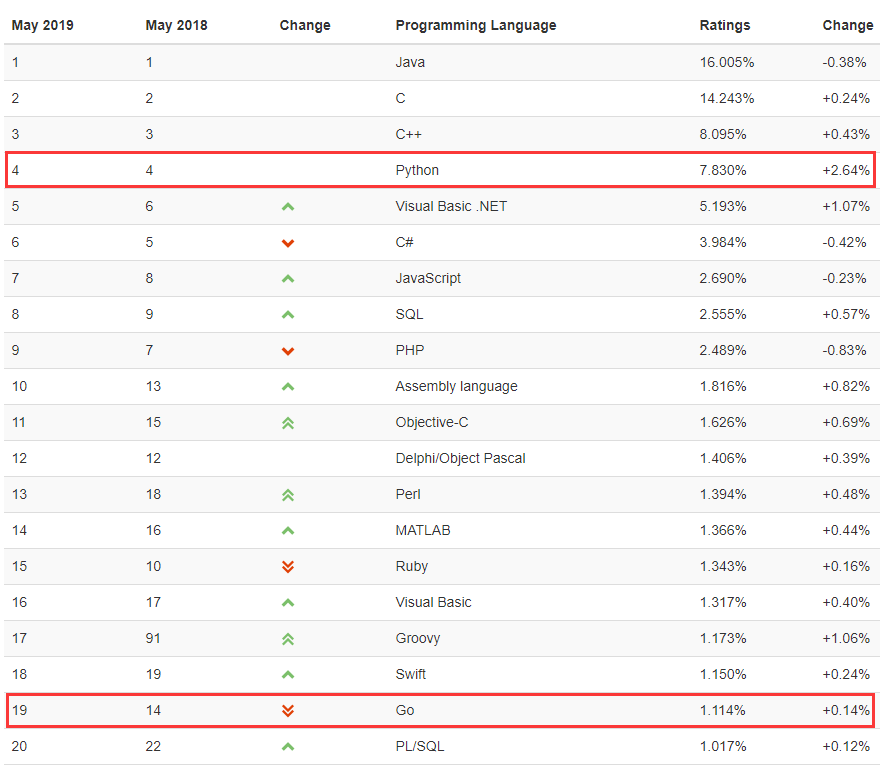Click the up arrow in Assembly language row
This screenshot has width=880, height=777.
point(288,386)
